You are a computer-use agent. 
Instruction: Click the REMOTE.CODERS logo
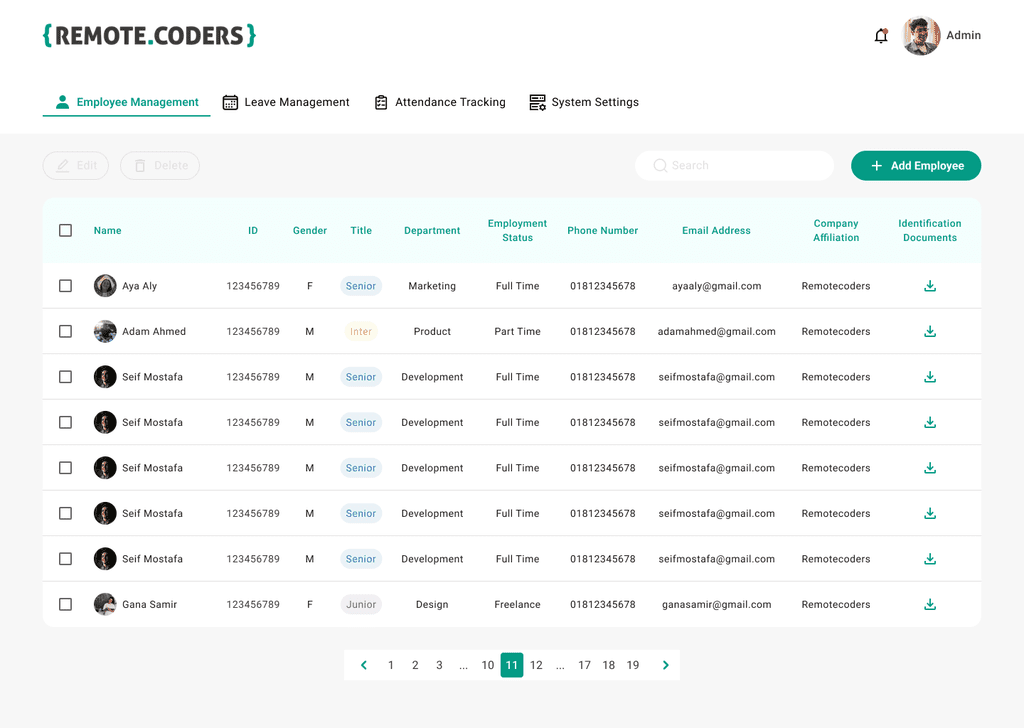[x=150, y=35]
